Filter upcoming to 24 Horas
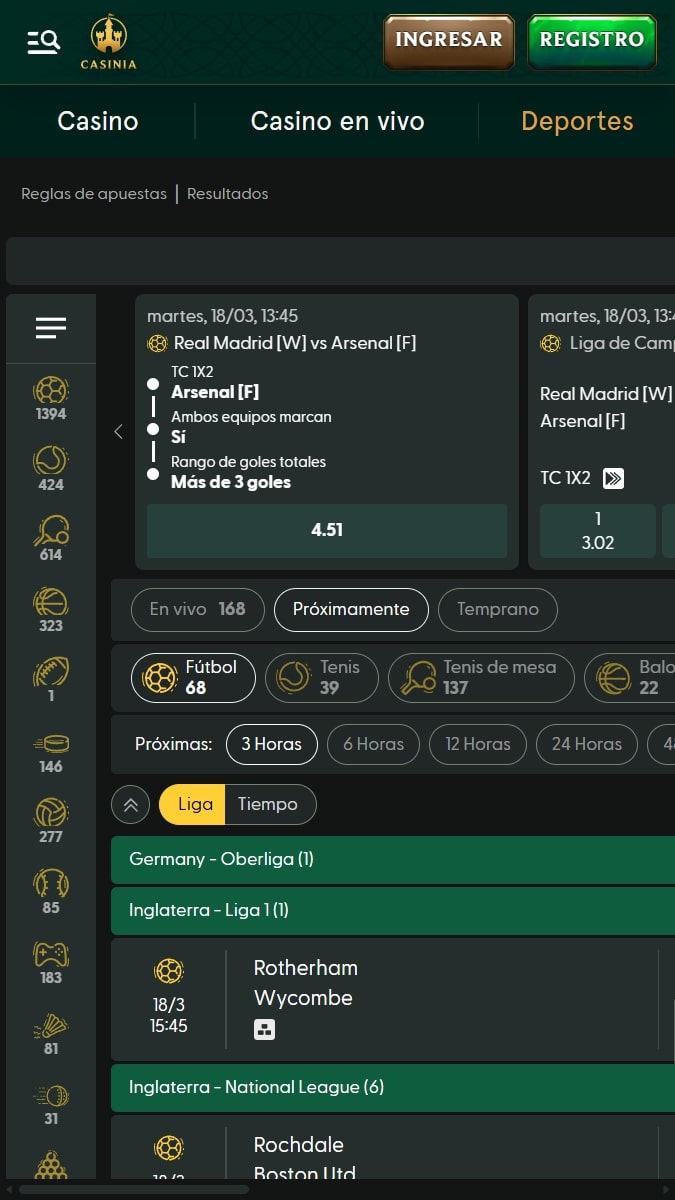 (x=586, y=744)
